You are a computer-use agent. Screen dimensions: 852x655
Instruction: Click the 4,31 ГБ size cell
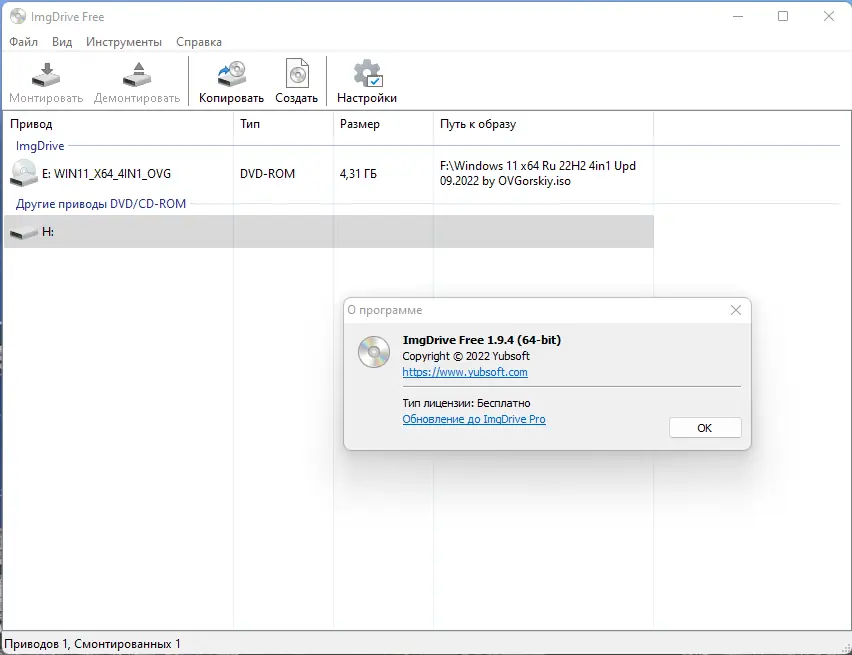pyautogui.click(x=358, y=174)
